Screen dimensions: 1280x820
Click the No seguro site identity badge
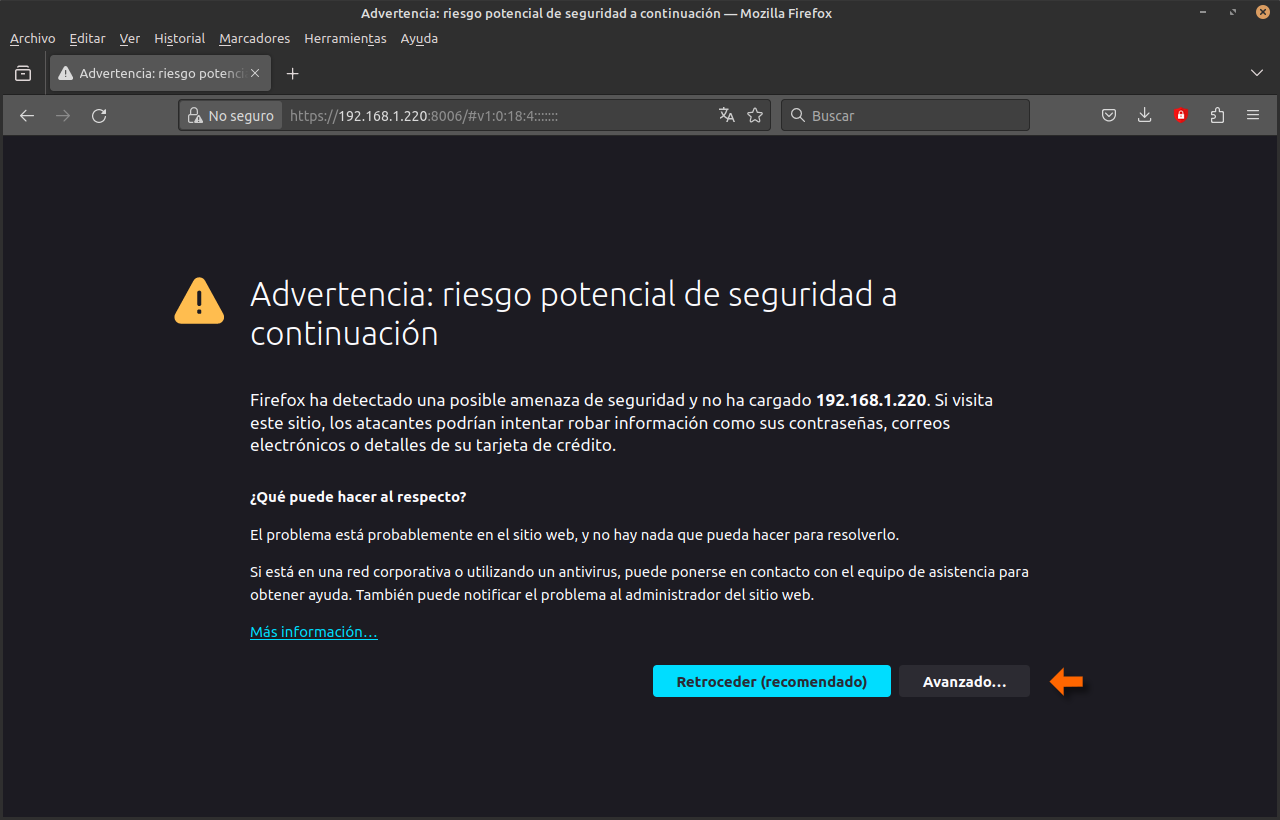(x=231, y=116)
